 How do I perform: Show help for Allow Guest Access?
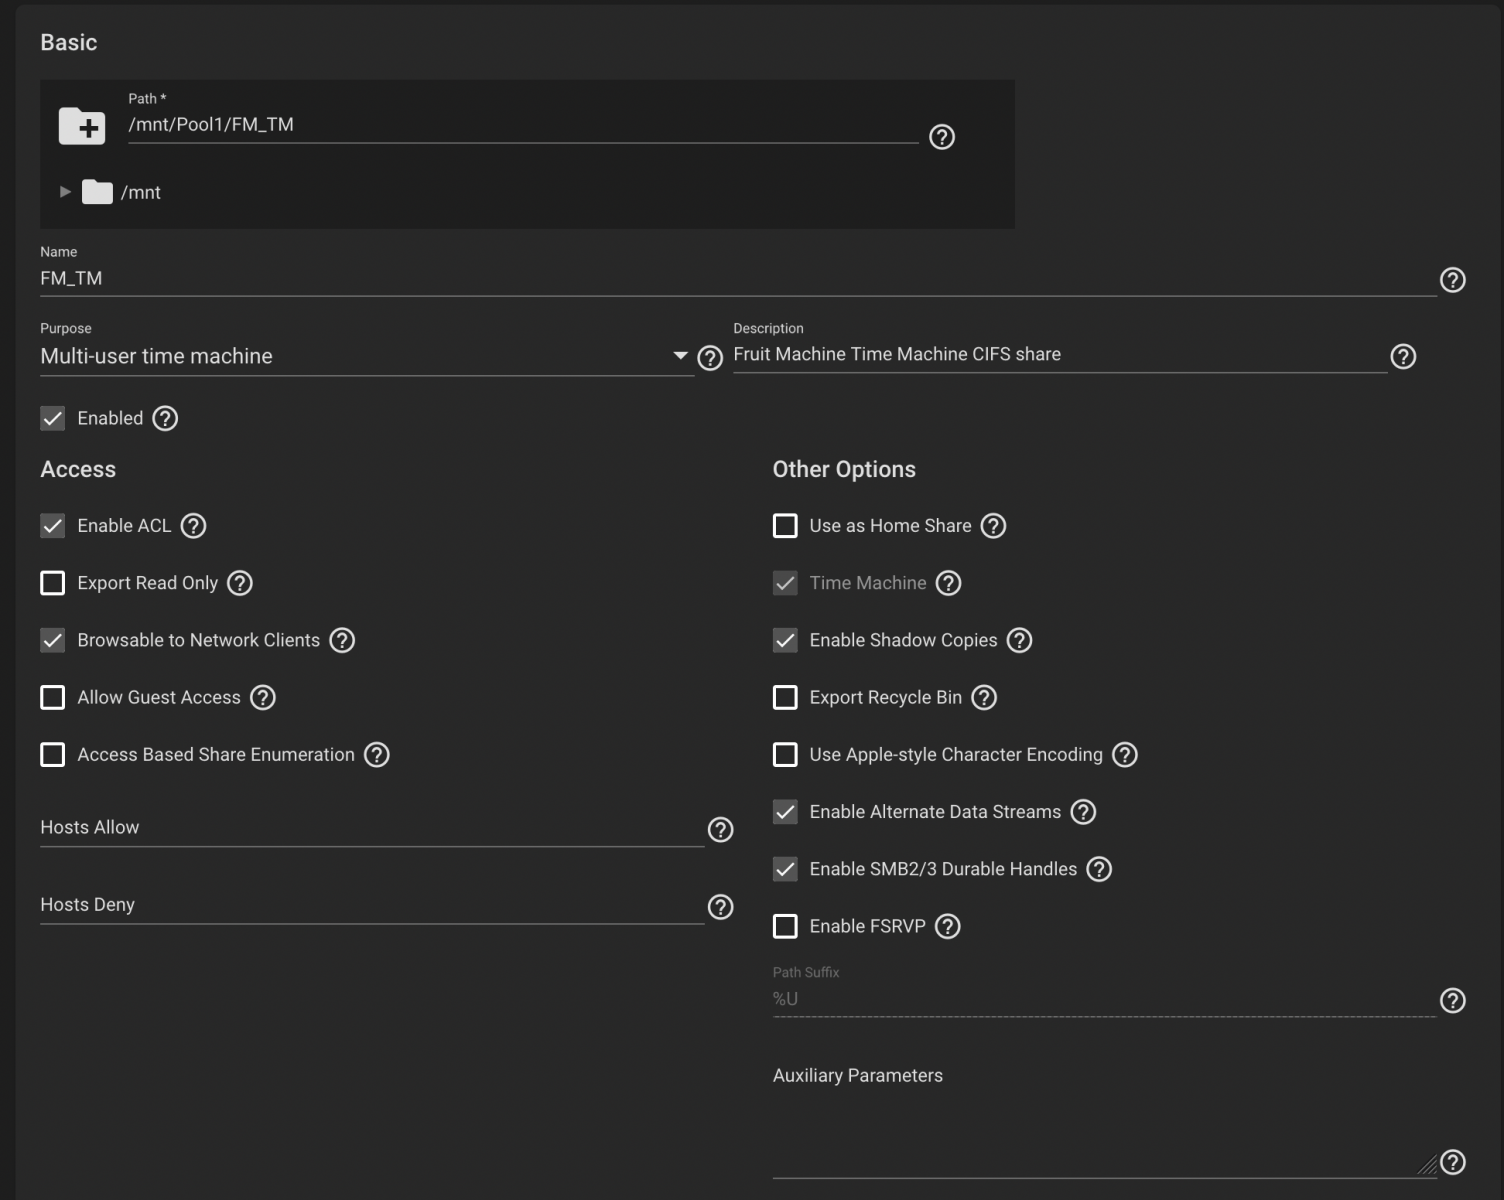tap(263, 697)
